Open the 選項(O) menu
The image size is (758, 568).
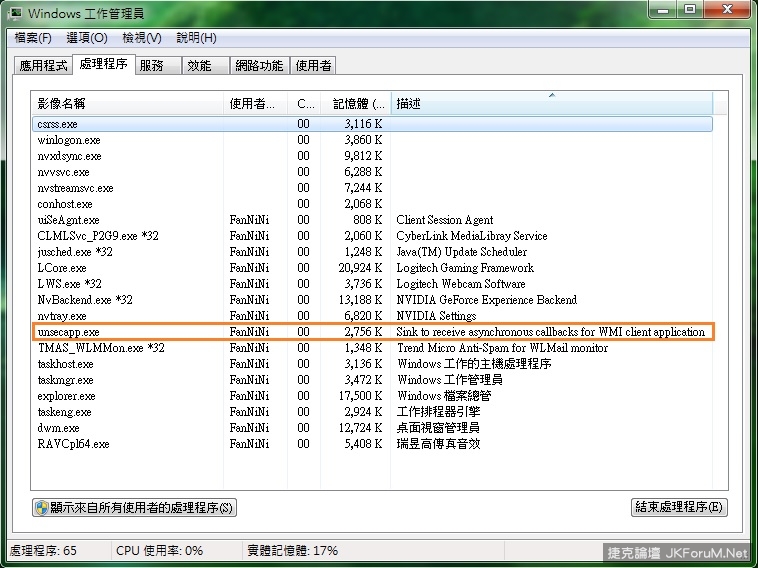[86, 38]
